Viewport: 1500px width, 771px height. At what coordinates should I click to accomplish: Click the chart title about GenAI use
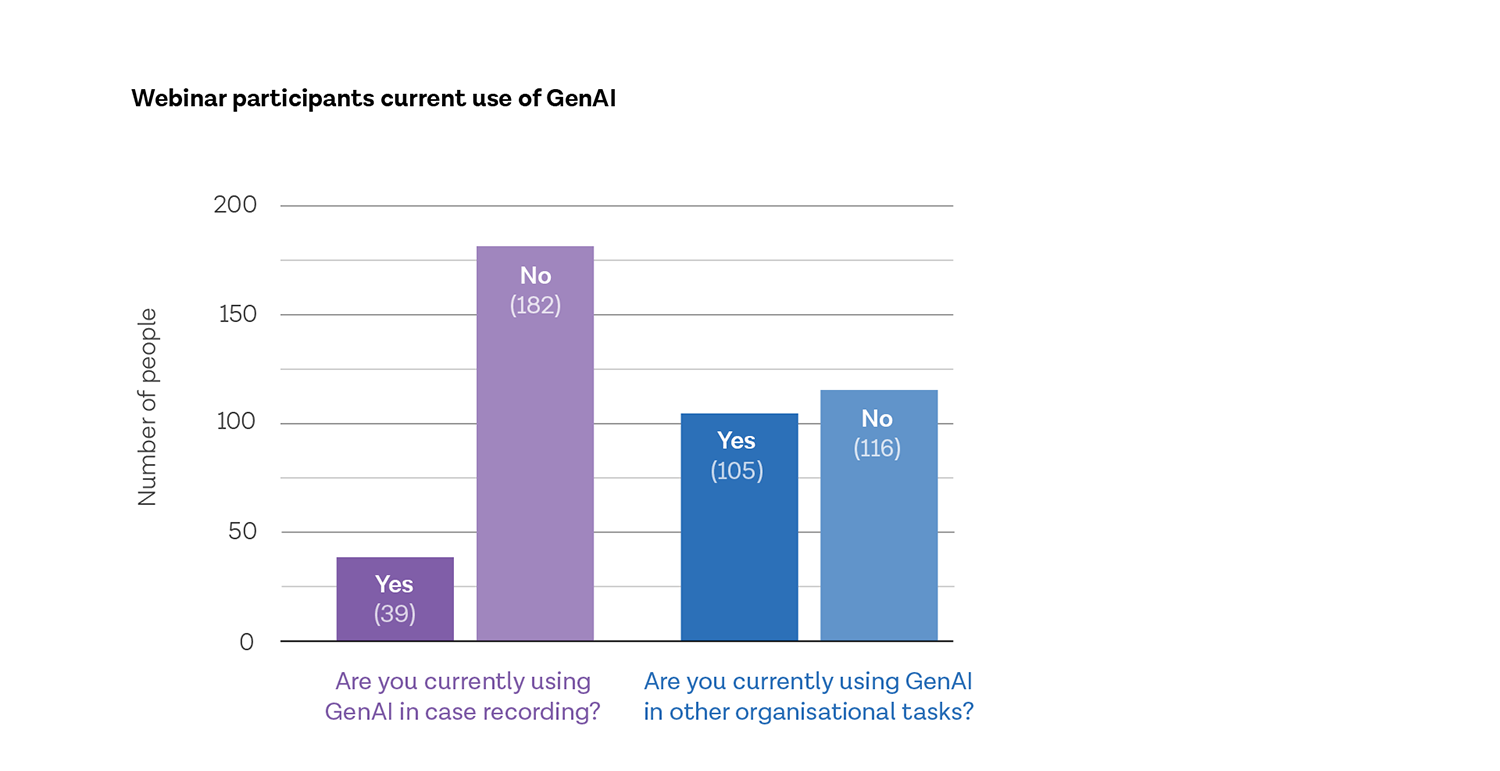tap(373, 99)
